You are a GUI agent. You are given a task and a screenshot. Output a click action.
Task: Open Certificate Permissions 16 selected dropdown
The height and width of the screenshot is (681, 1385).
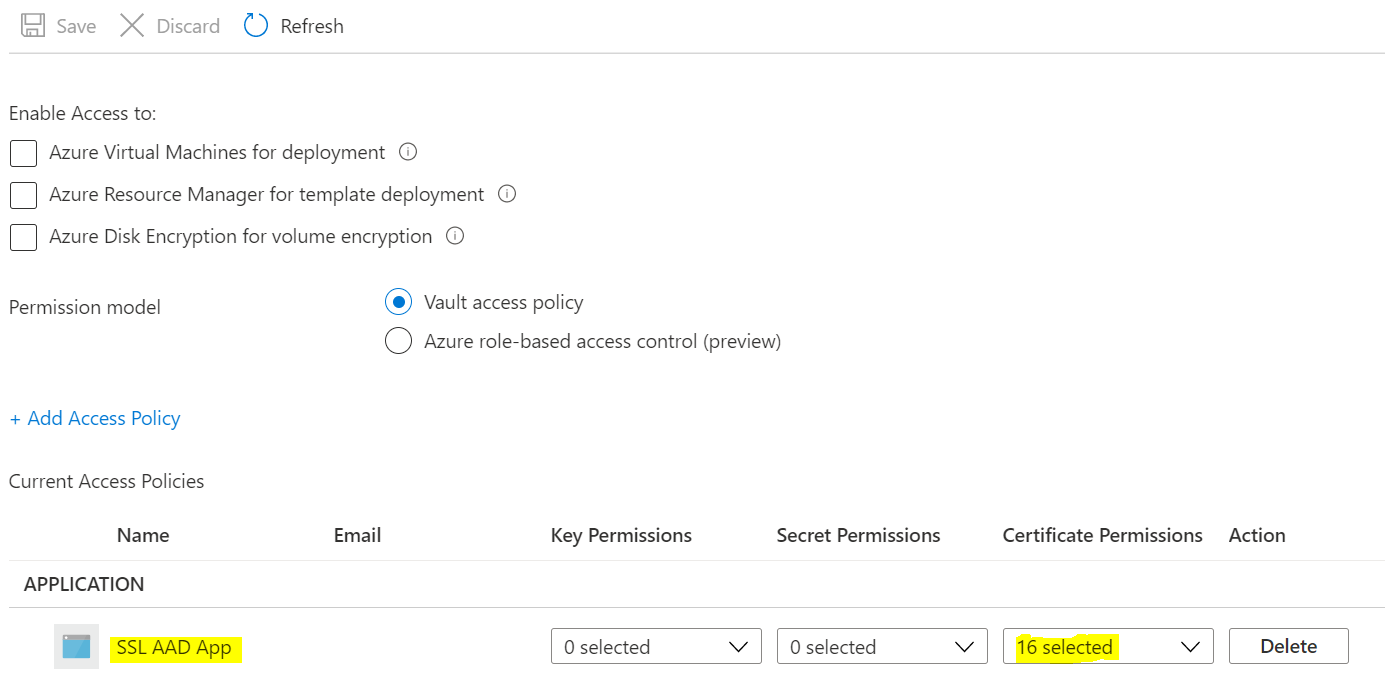pos(1108,647)
